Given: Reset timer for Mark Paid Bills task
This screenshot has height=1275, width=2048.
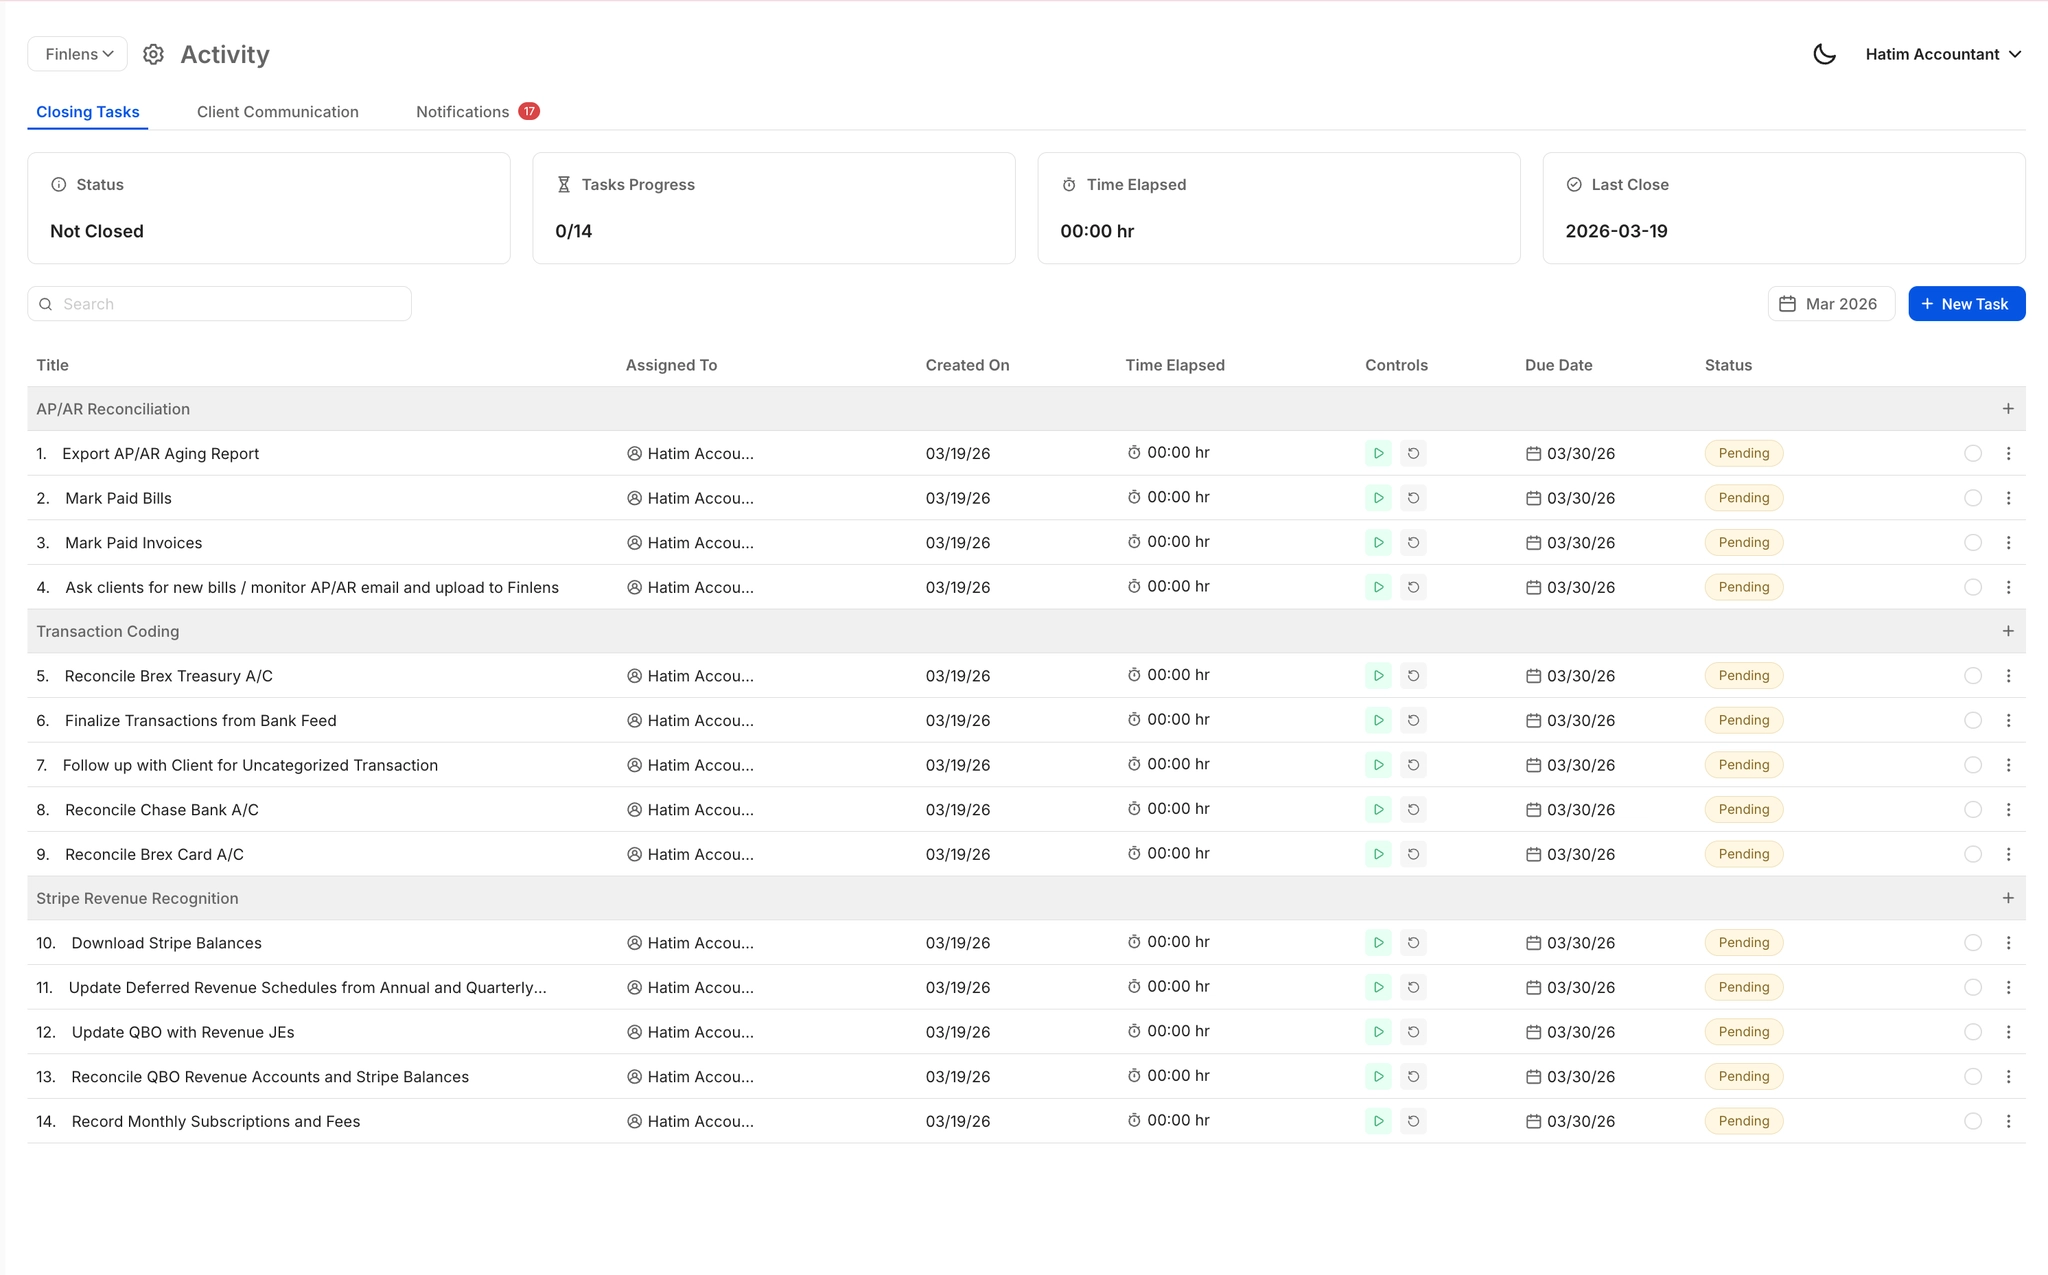Looking at the screenshot, I should [1413, 498].
